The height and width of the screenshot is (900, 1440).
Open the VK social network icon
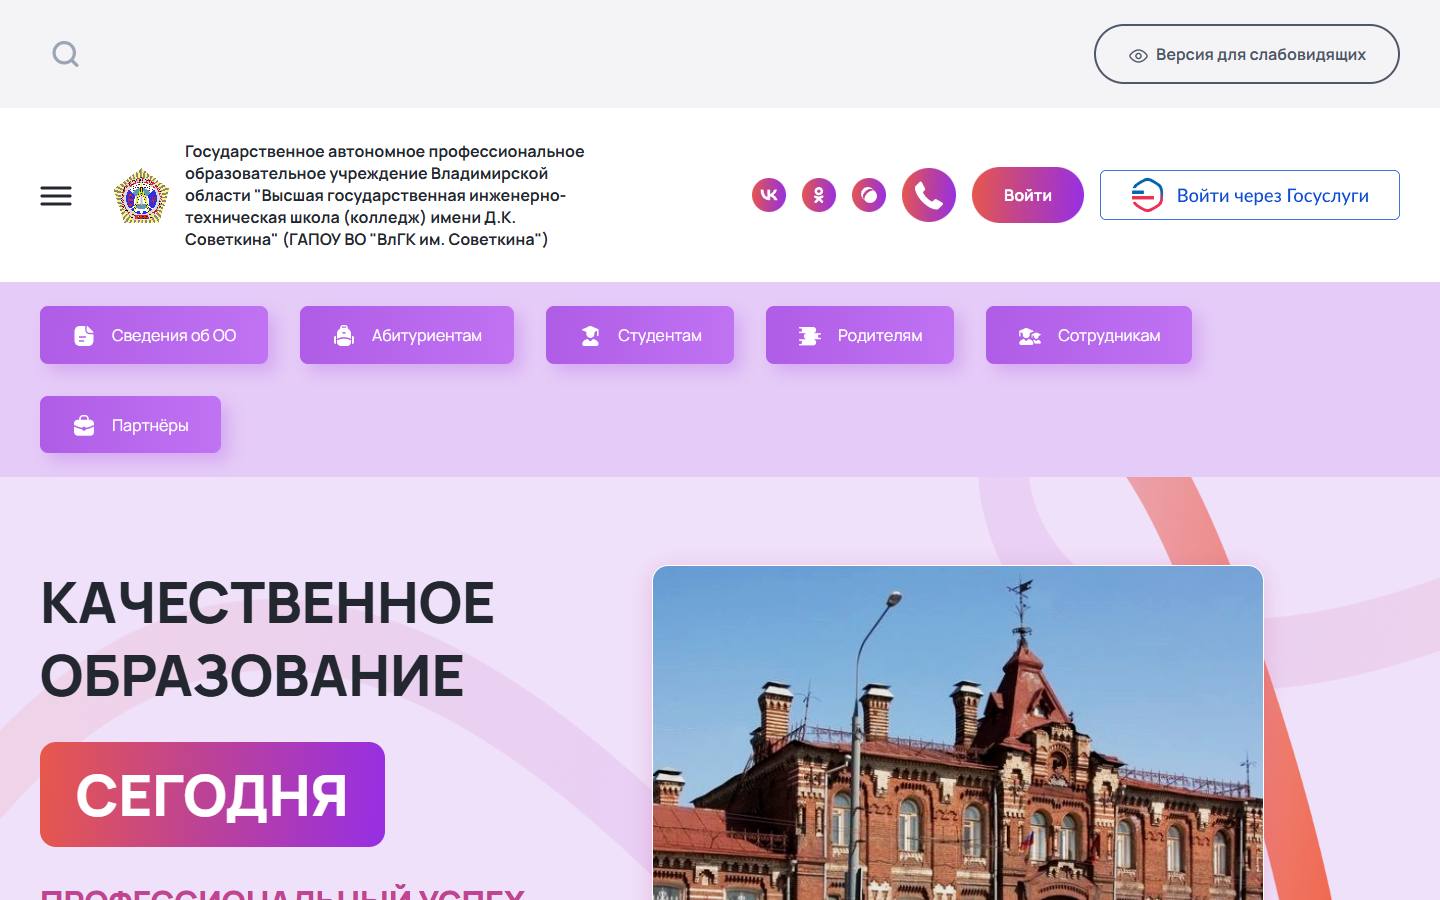(x=769, y=195)
